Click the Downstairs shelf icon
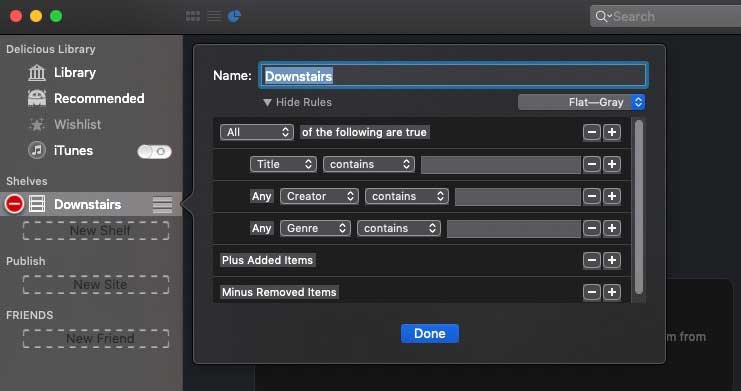Image resolution: width=741 pixels, height=391 pixels. [37, 204]
